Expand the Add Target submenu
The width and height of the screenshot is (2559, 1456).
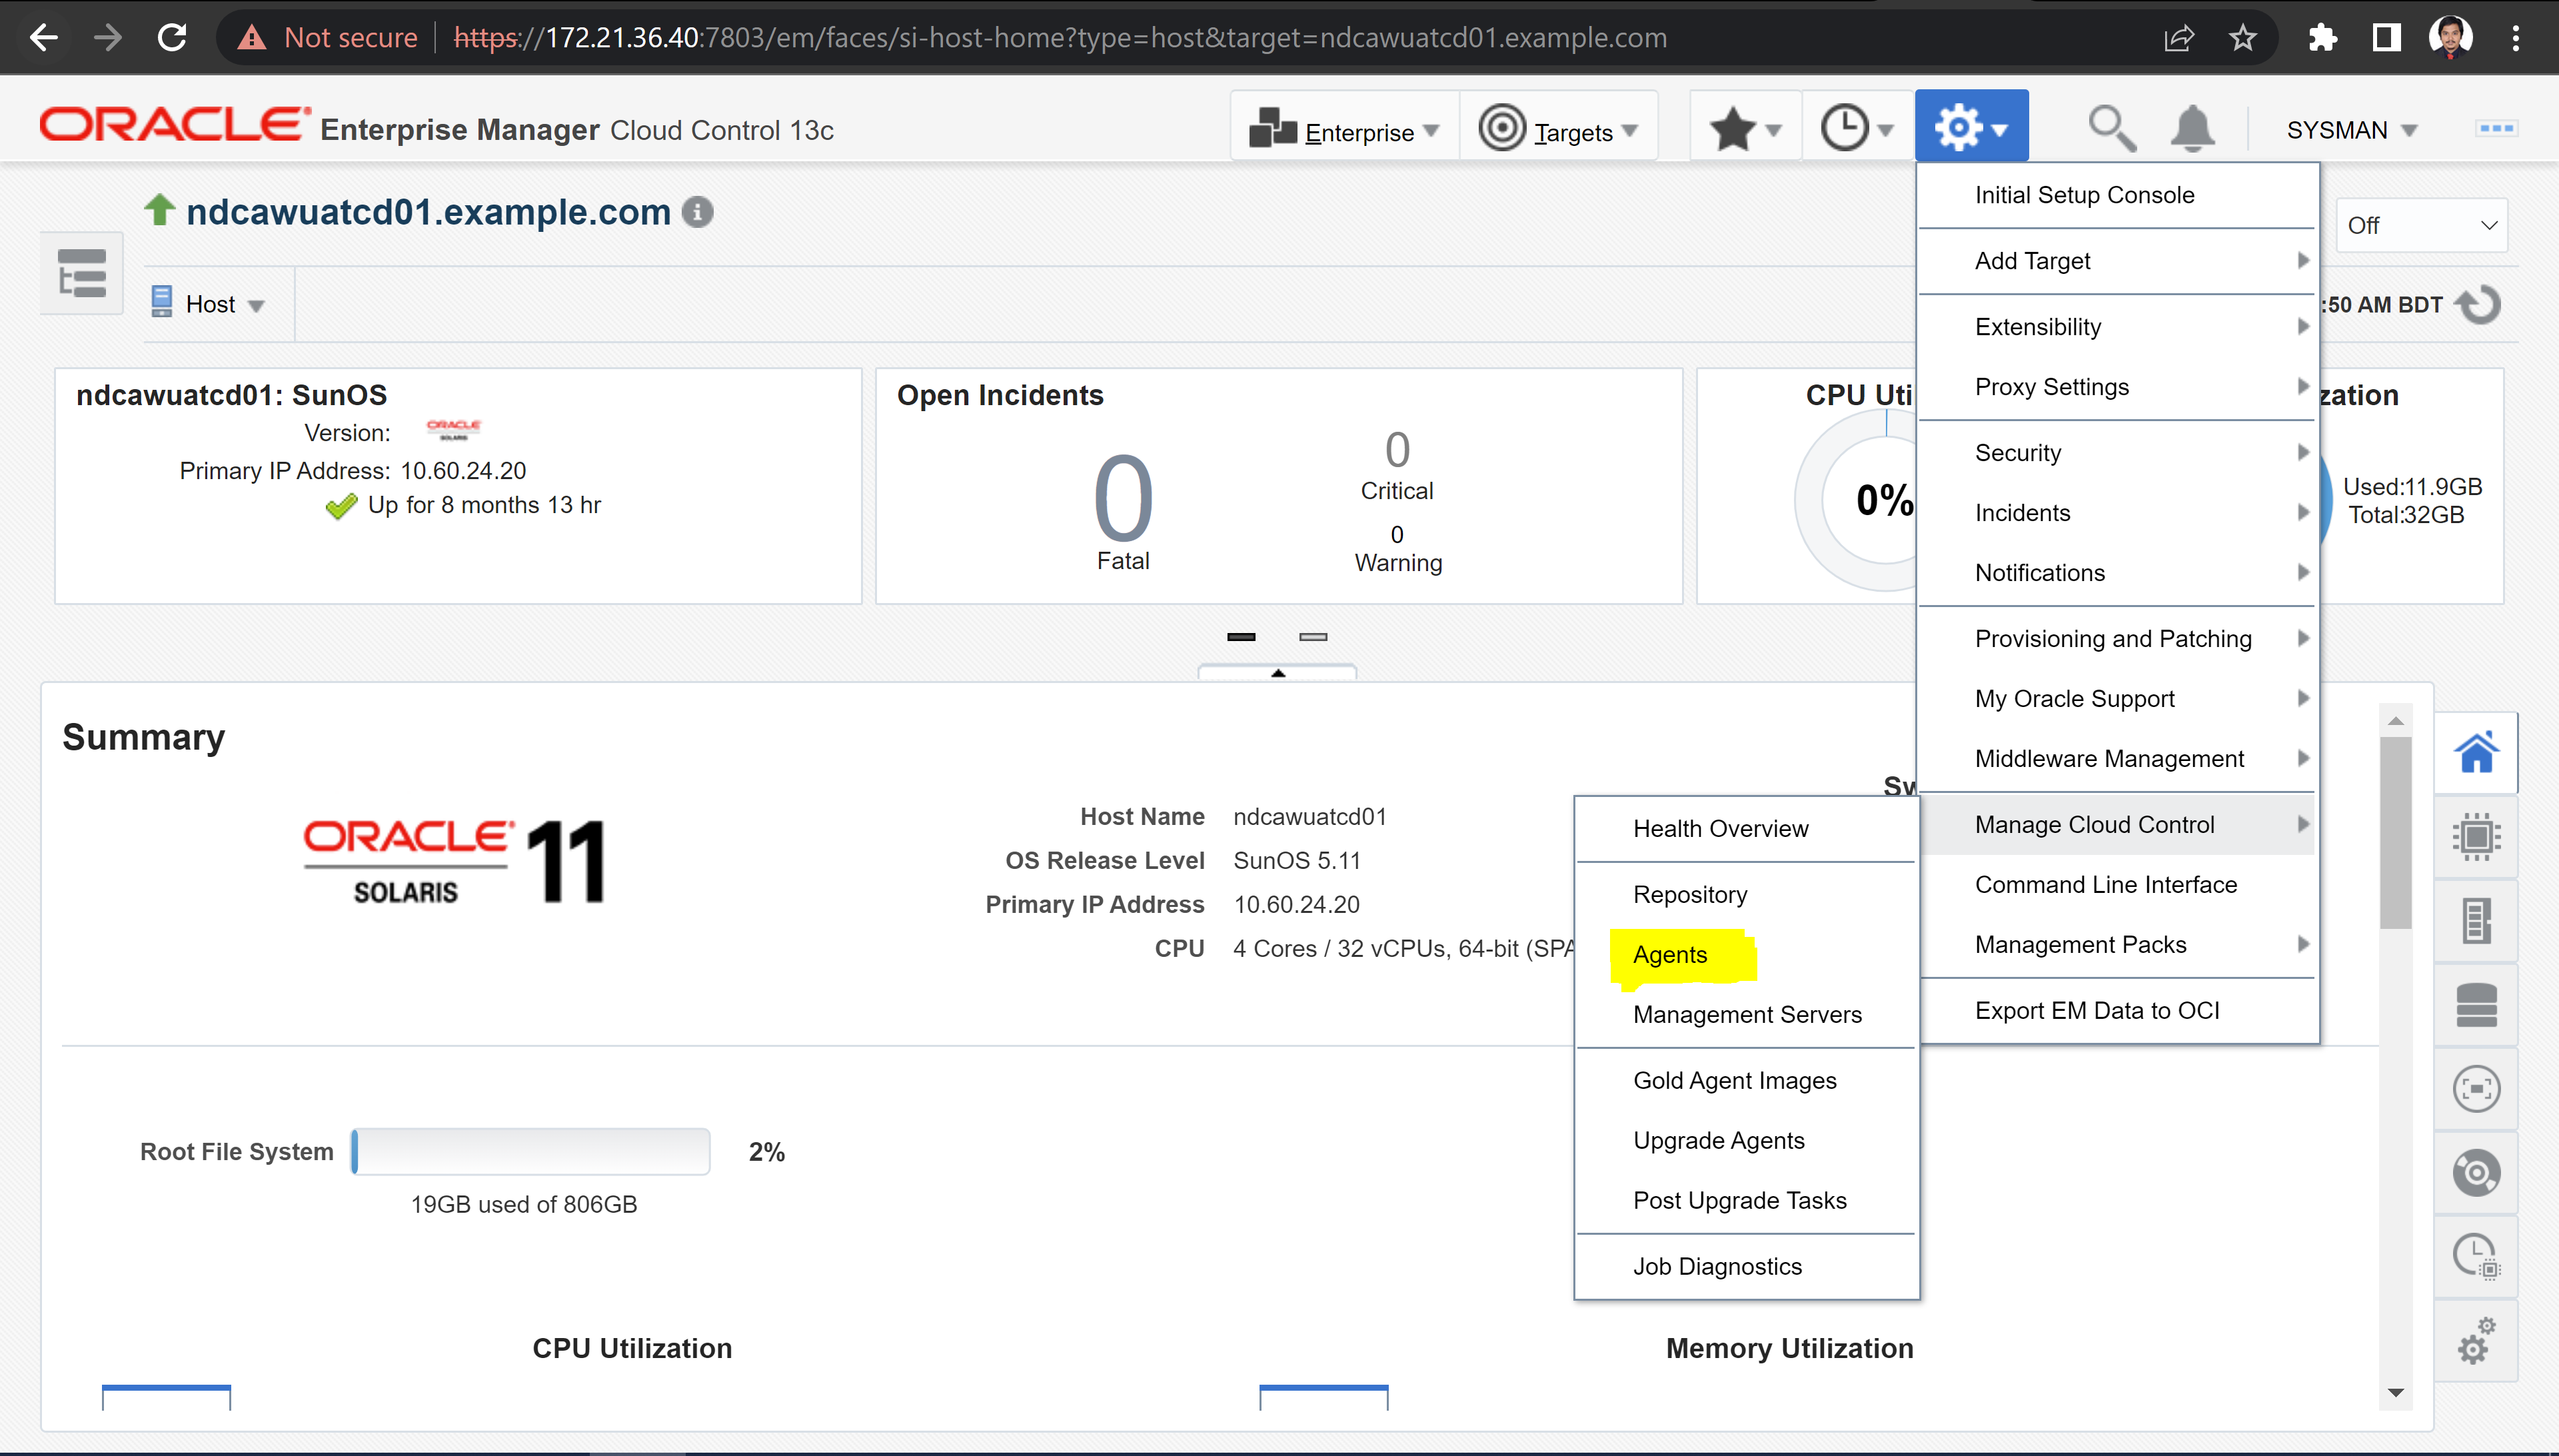(x=2117, y=261)
